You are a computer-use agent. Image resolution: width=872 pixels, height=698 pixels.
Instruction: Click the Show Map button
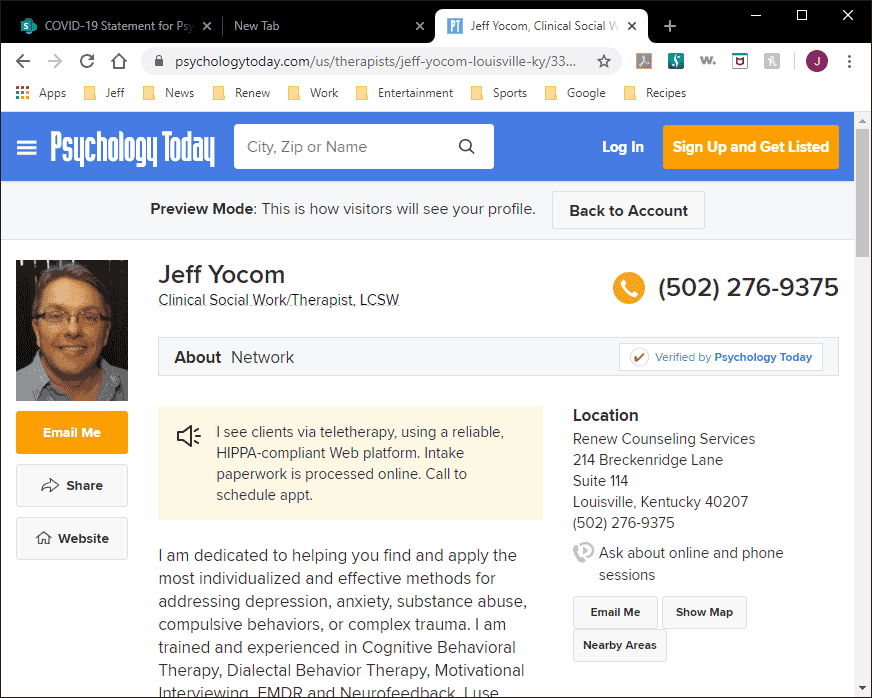(704, 612)
